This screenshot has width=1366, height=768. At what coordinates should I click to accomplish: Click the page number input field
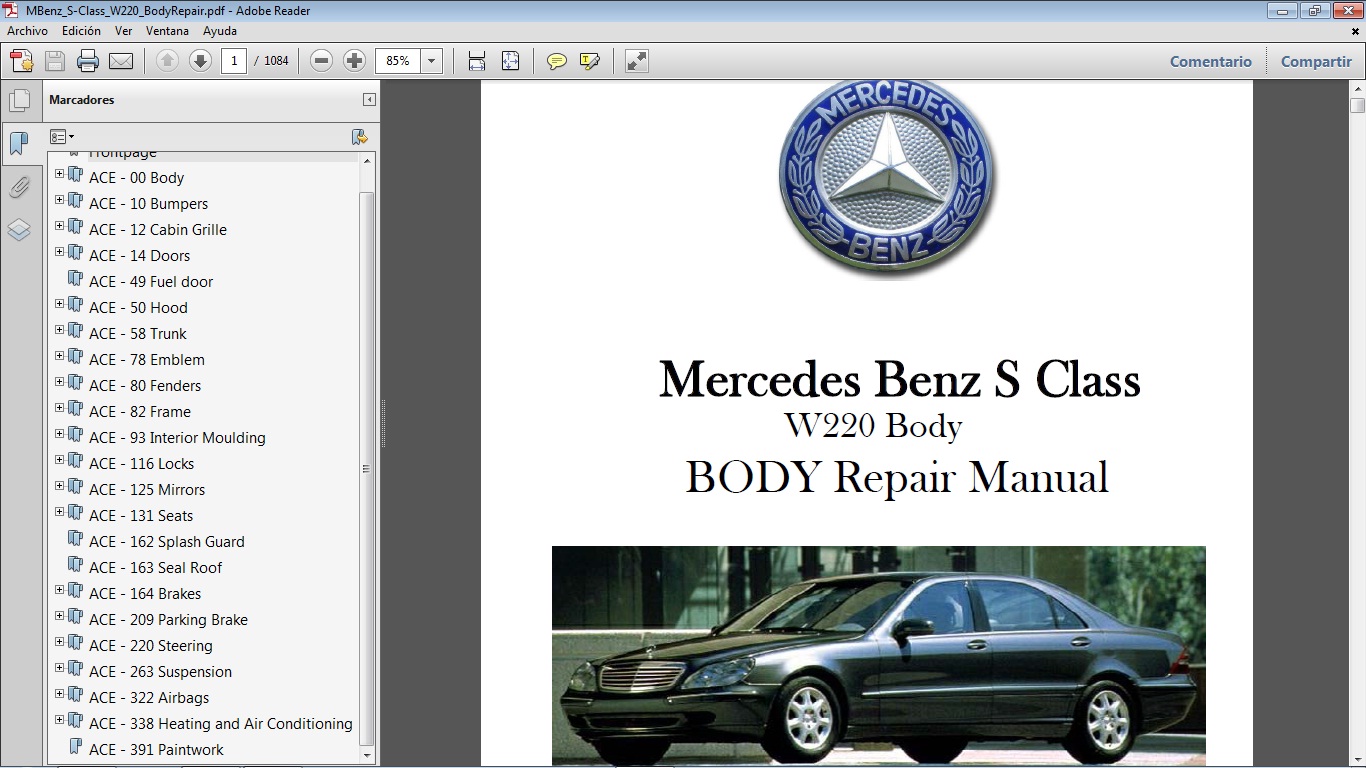(x=234, y=61)
